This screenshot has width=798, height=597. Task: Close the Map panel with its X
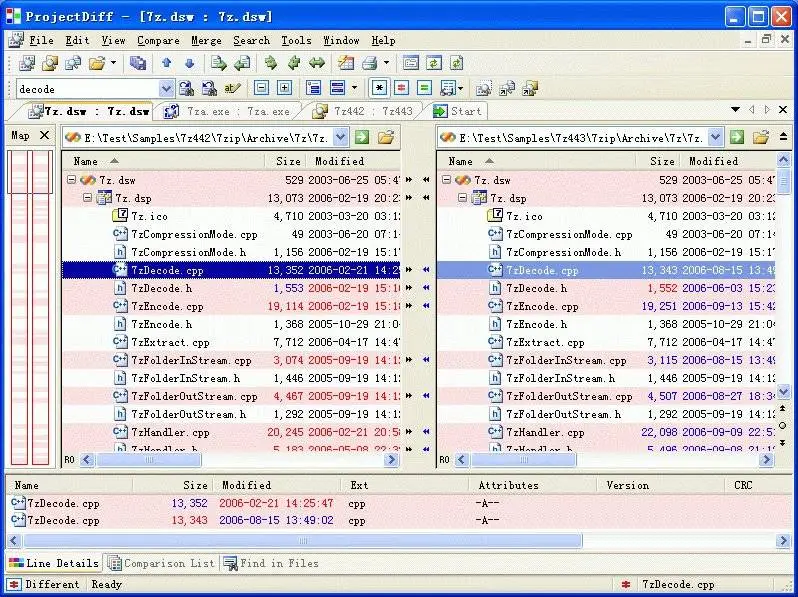click(45, 135)
